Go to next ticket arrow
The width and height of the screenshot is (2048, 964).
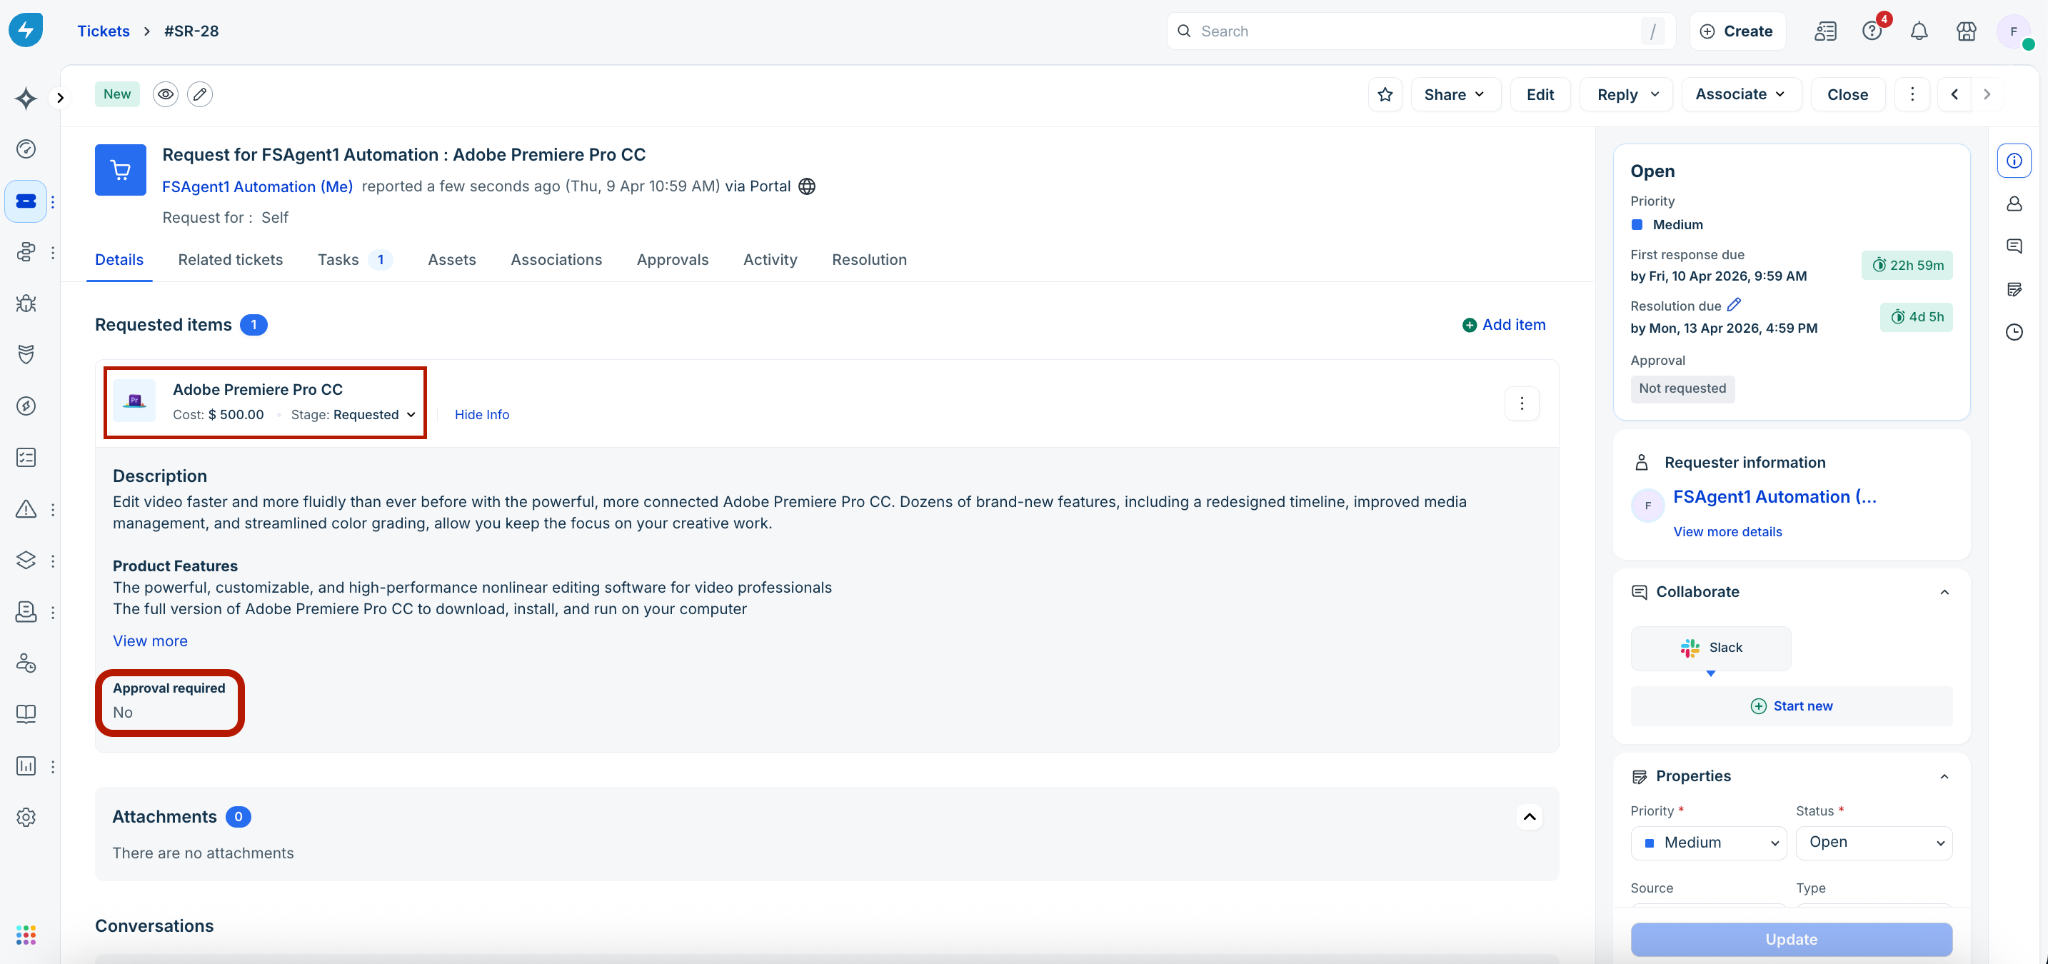point(1987,94)
